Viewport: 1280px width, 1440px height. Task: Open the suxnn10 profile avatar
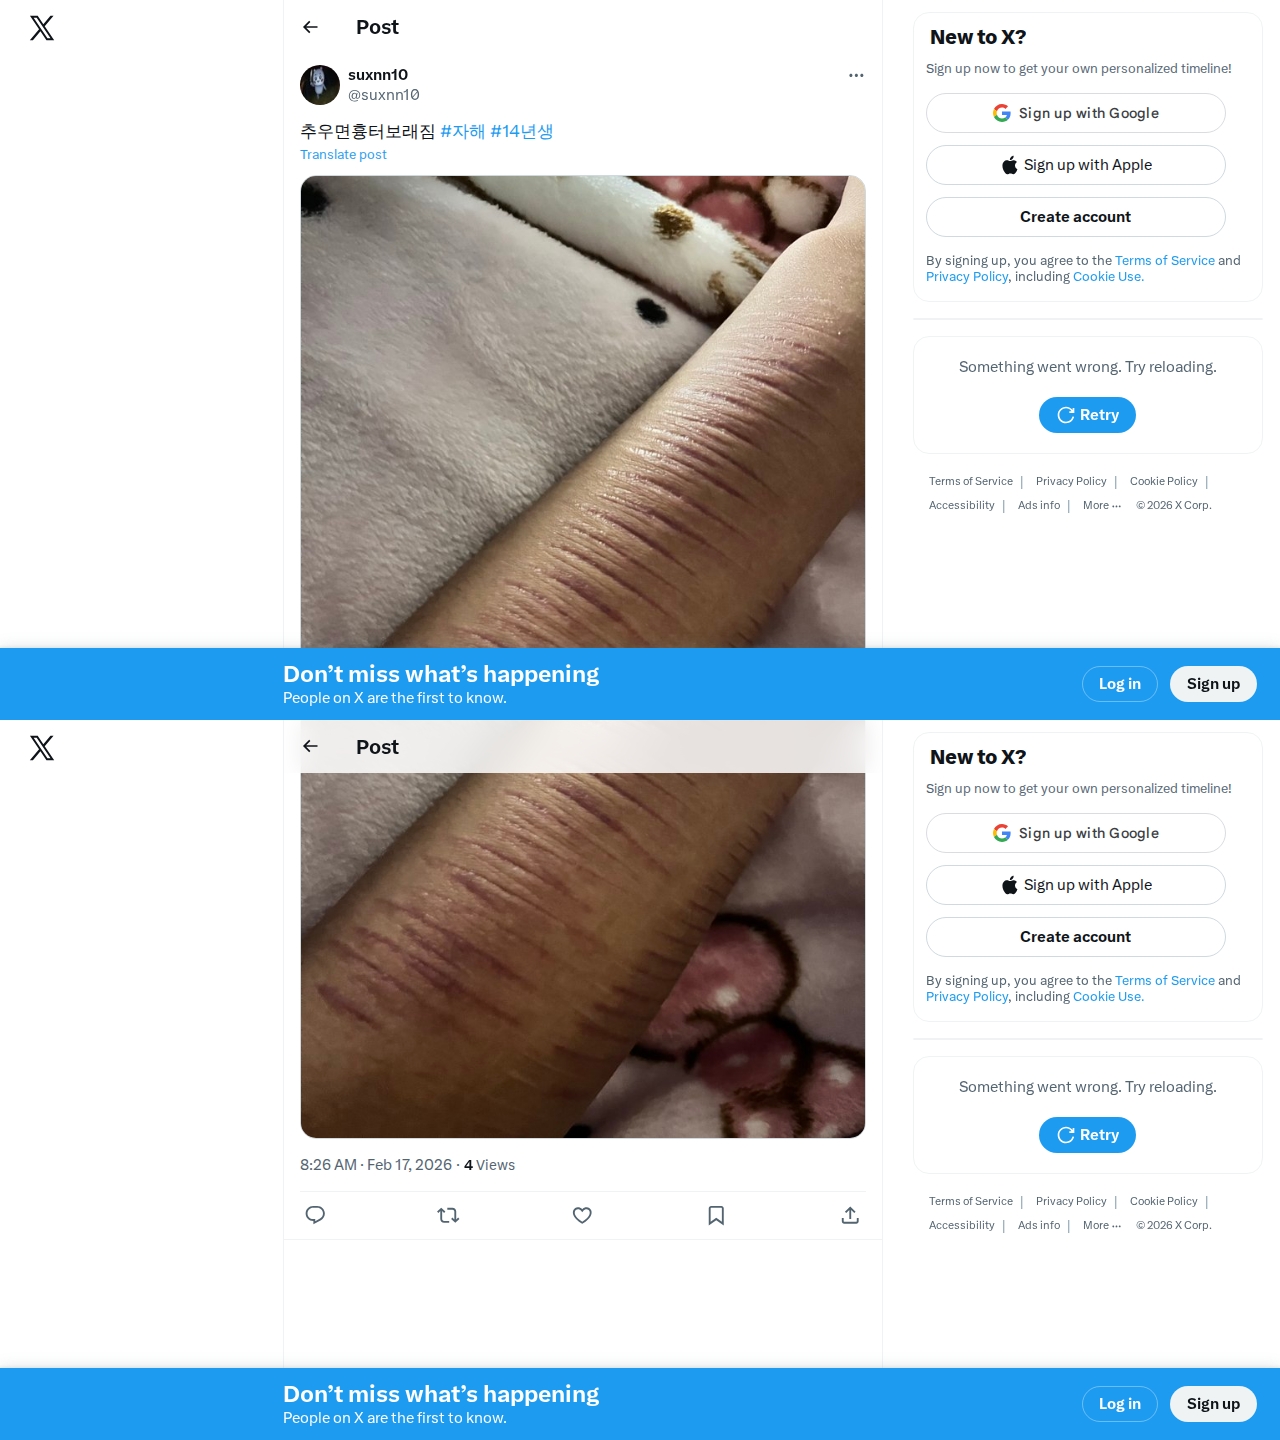tap(320, 85)
